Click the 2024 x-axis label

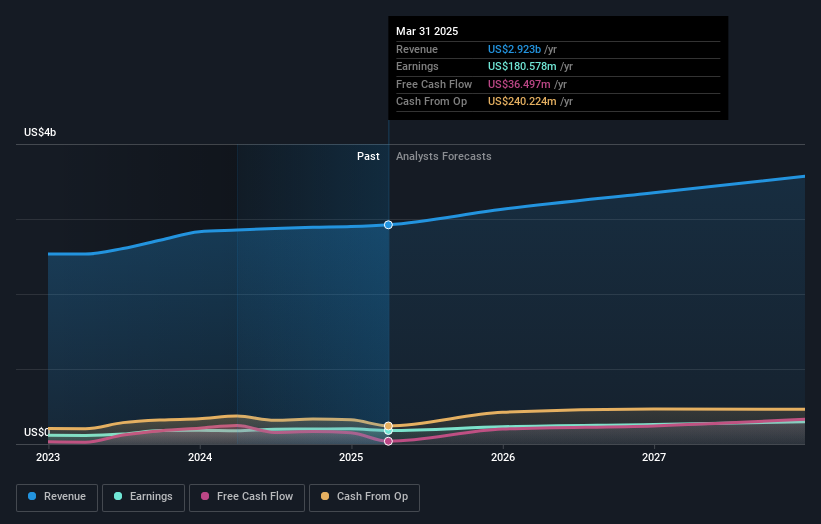point(200,457)
